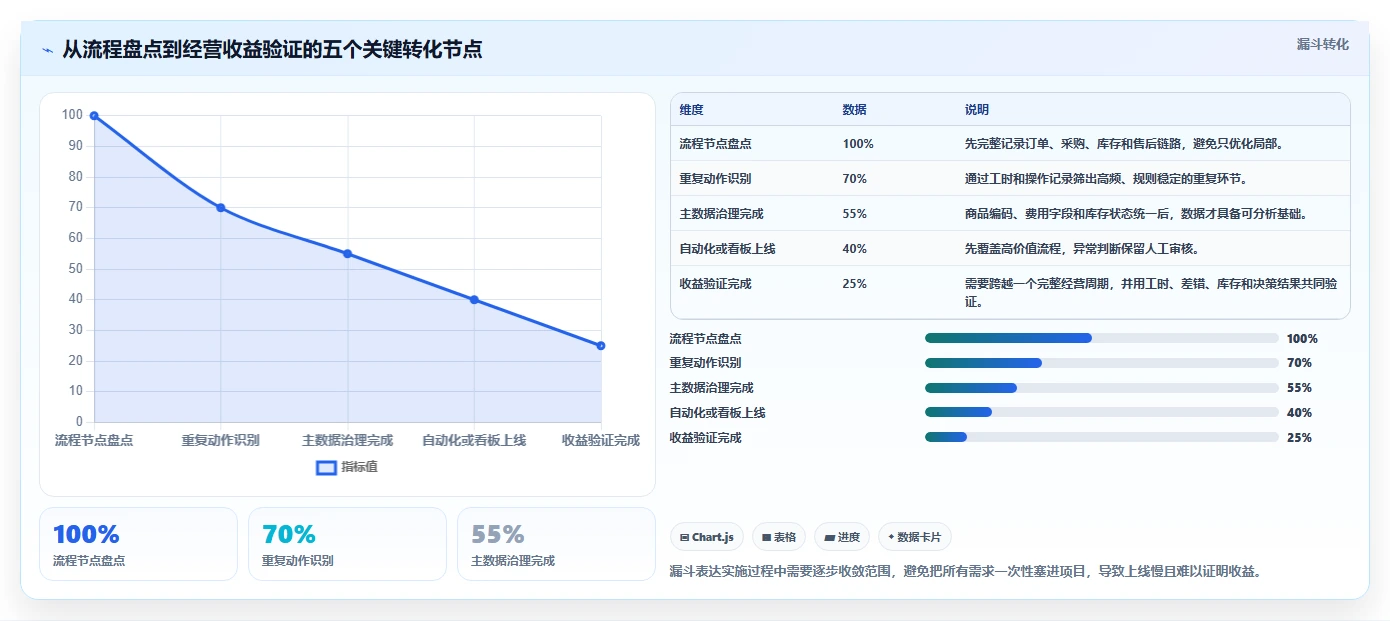Screen dimensions: 1390x621
Task: Click the description starting 需要跨越一个完整经营周期
Action: (x=1151, y=292)
